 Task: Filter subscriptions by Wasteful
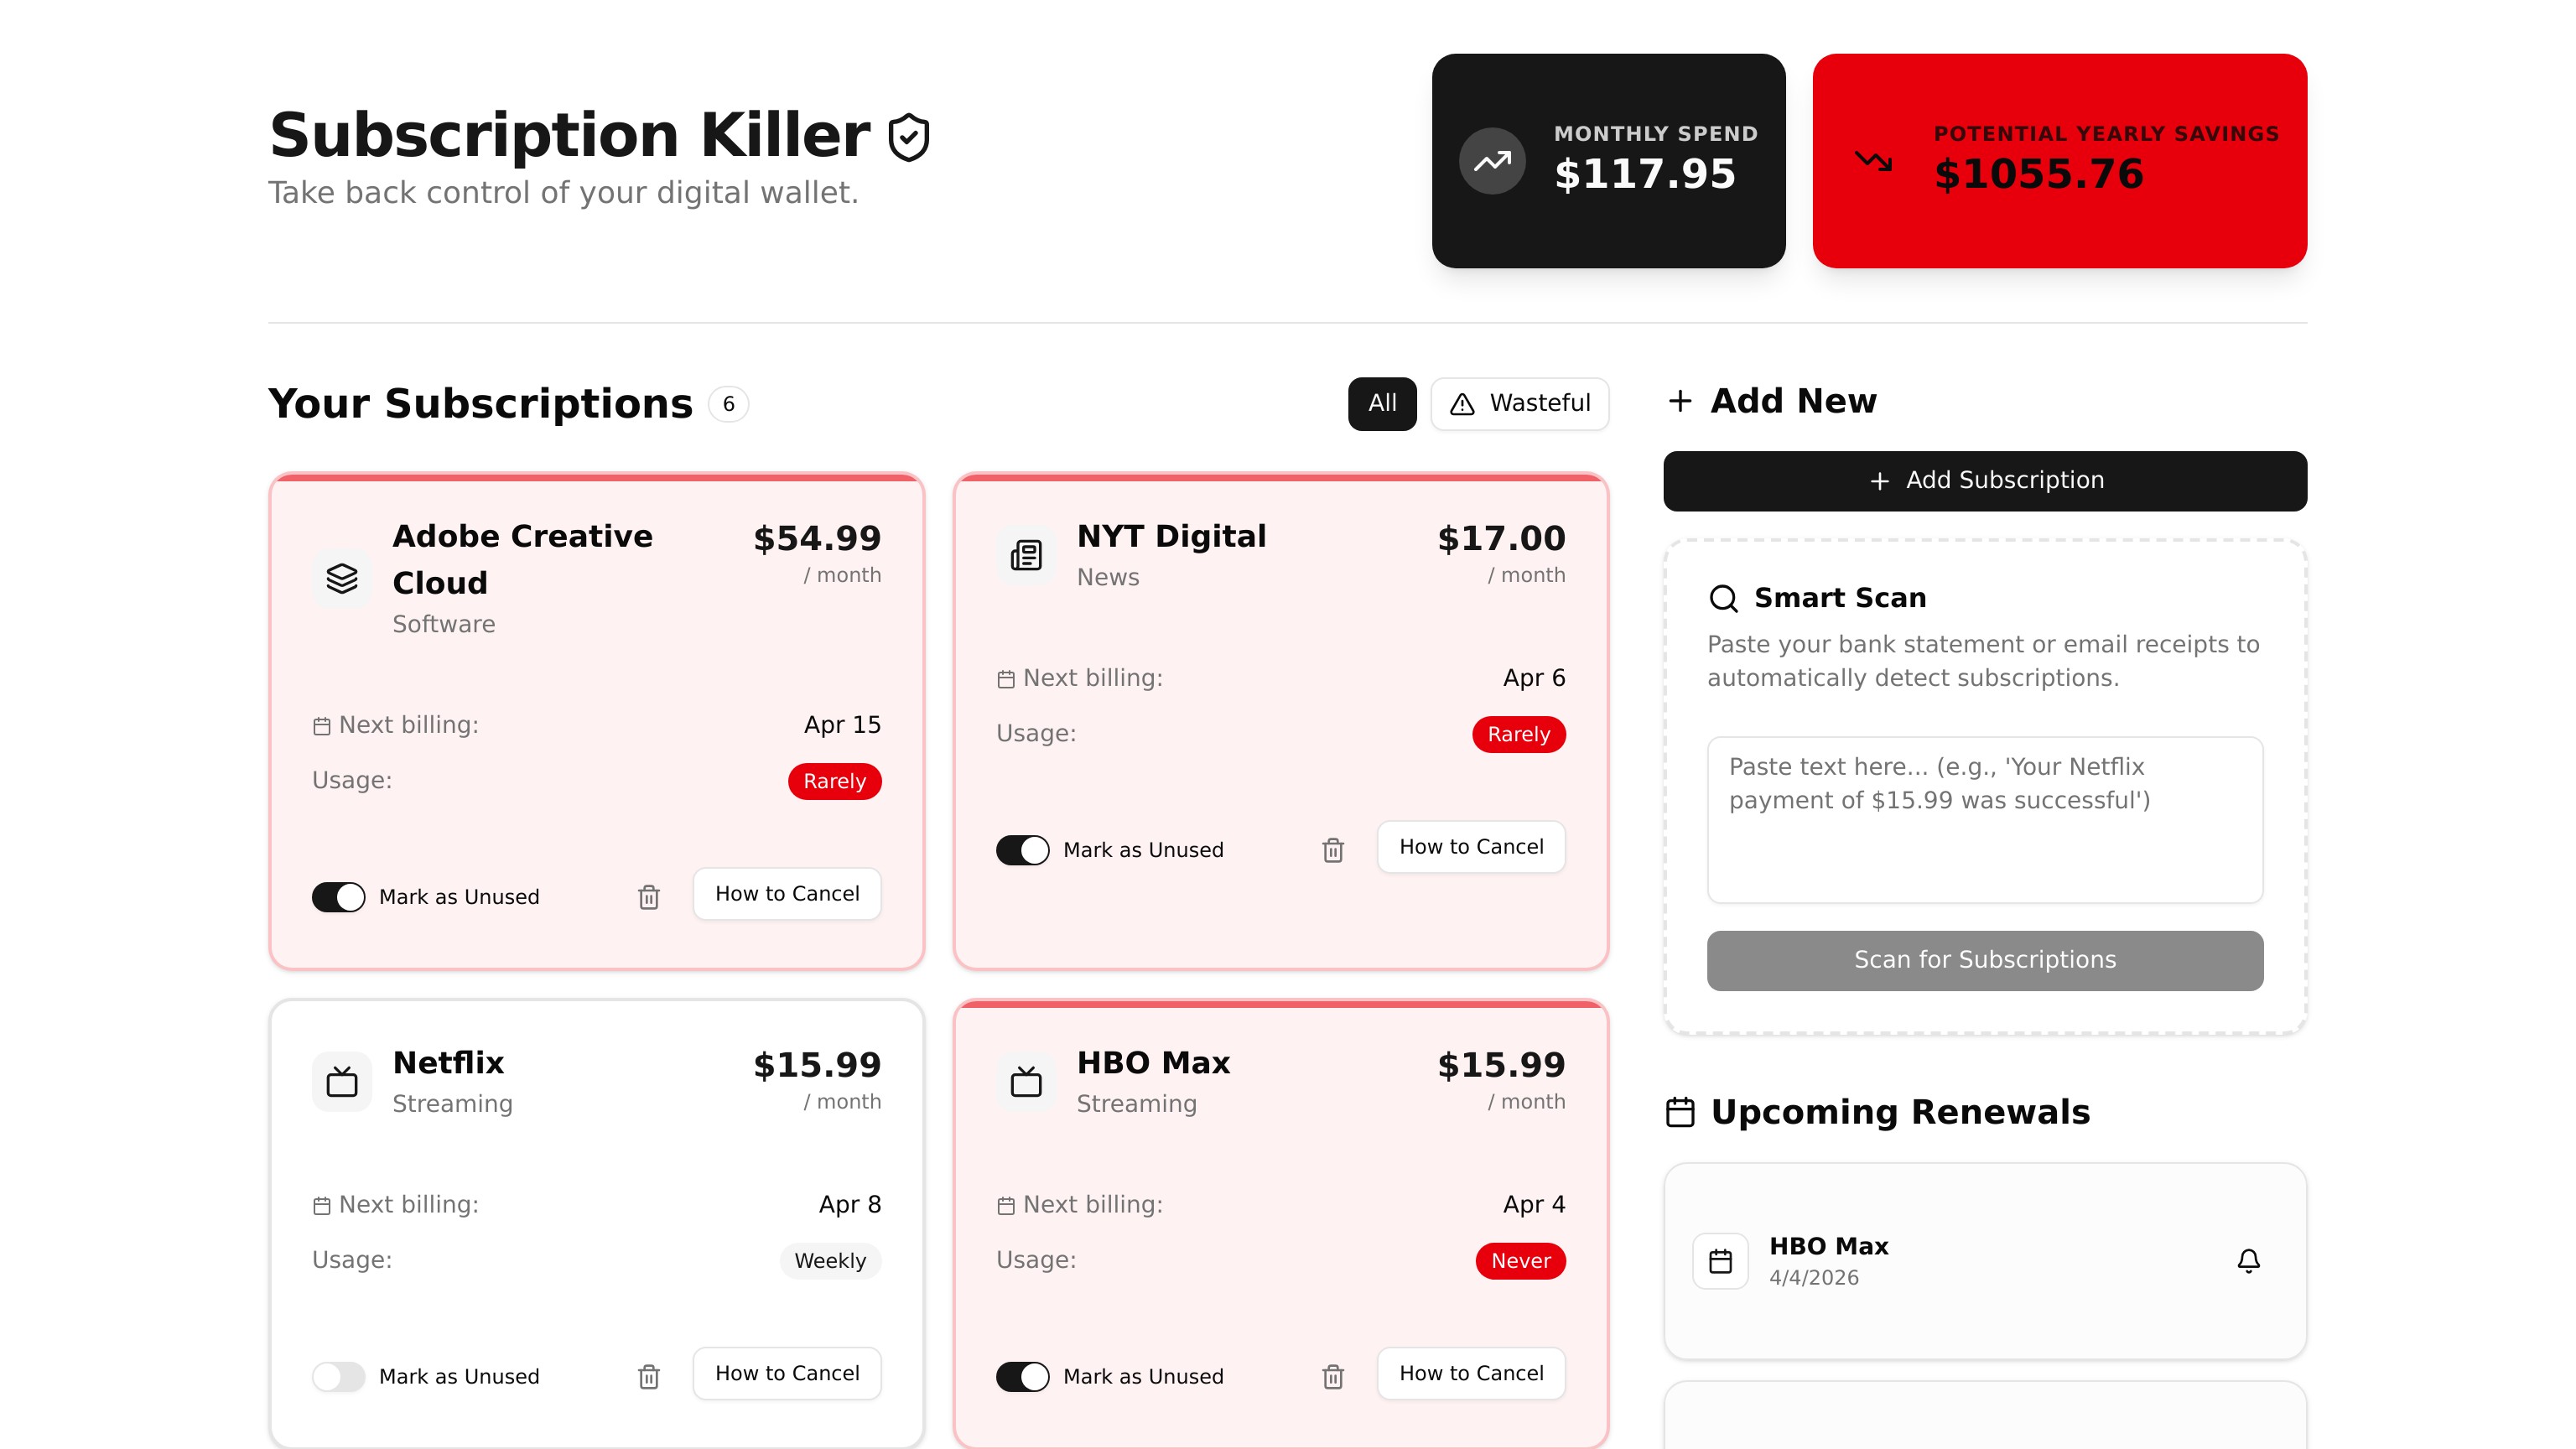pyautogui.click(x=1519, y=403)
